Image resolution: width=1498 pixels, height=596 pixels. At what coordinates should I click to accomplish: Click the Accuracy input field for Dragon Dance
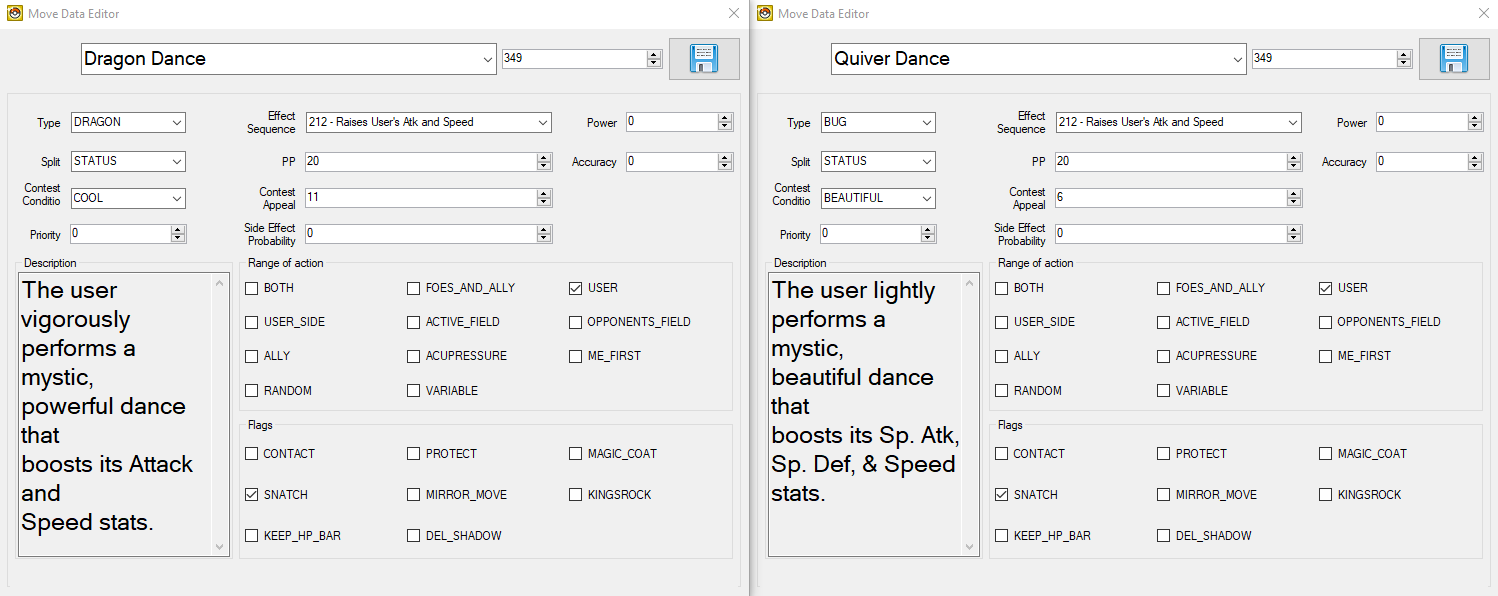point(671,162)
